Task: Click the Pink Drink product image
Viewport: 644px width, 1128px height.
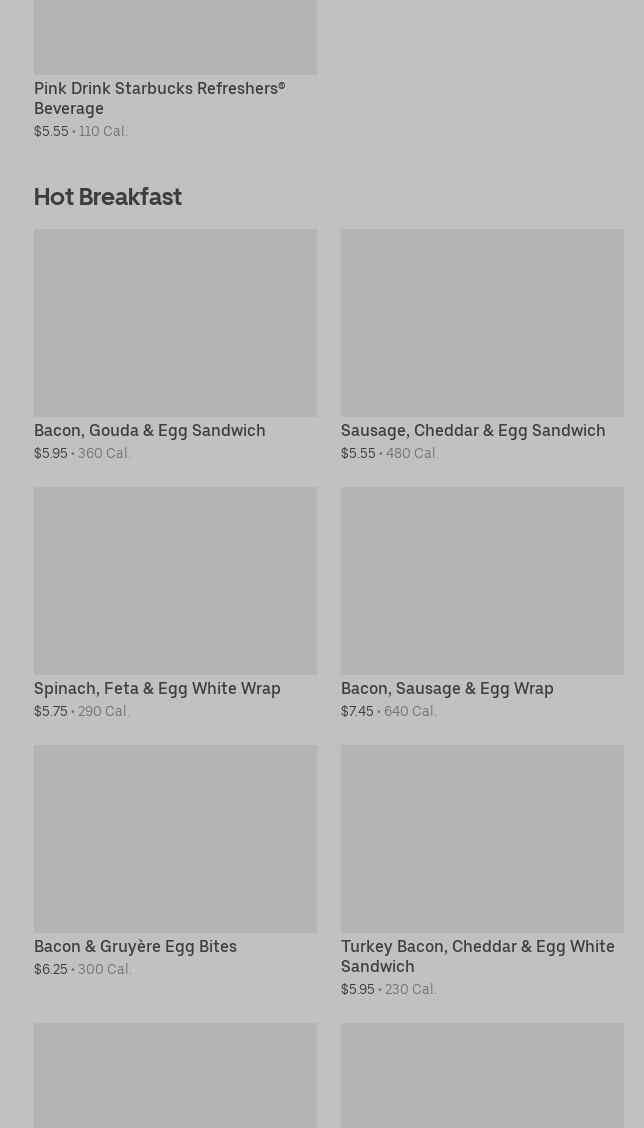Action: [x=176, y=37]
